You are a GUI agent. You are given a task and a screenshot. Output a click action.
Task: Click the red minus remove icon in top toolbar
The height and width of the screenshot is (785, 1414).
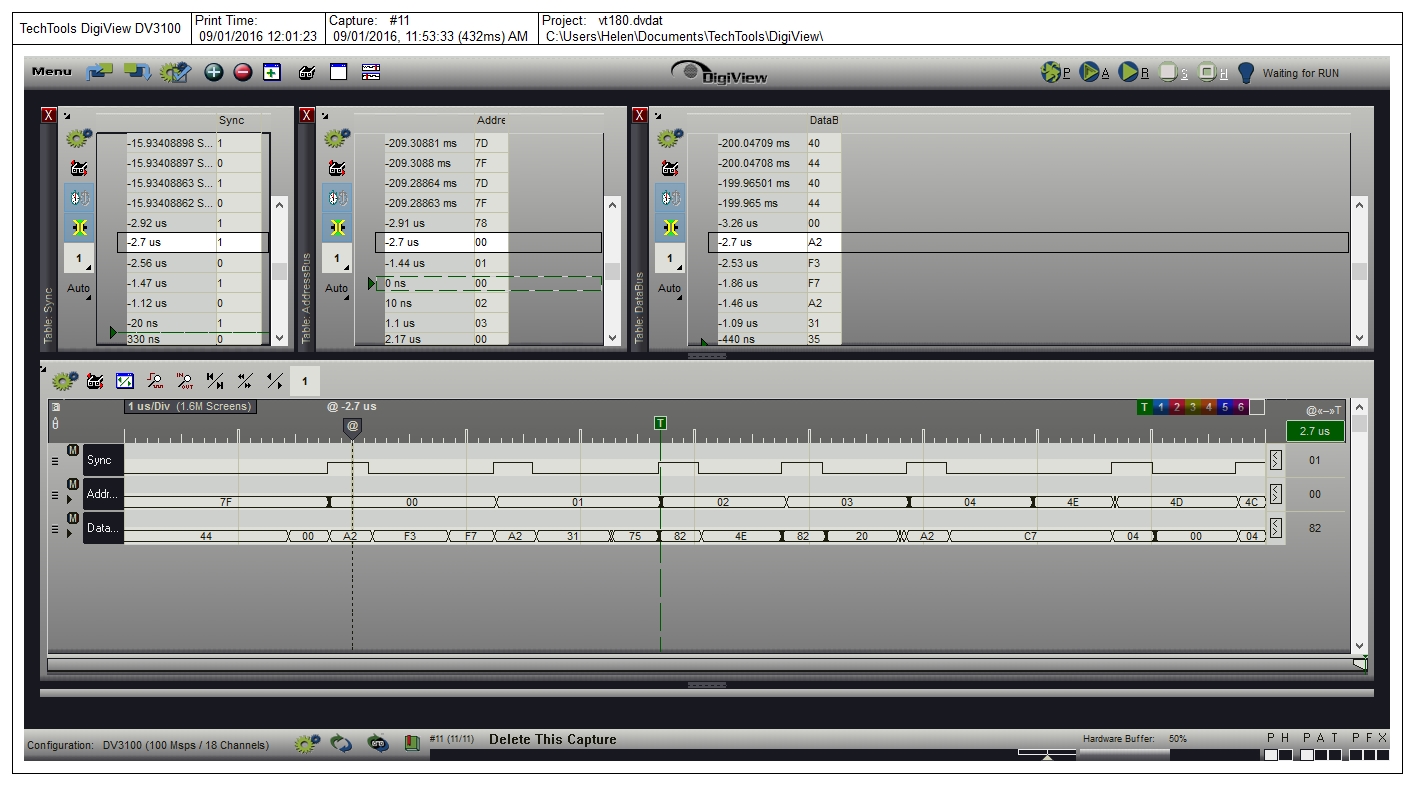[242, 72]
